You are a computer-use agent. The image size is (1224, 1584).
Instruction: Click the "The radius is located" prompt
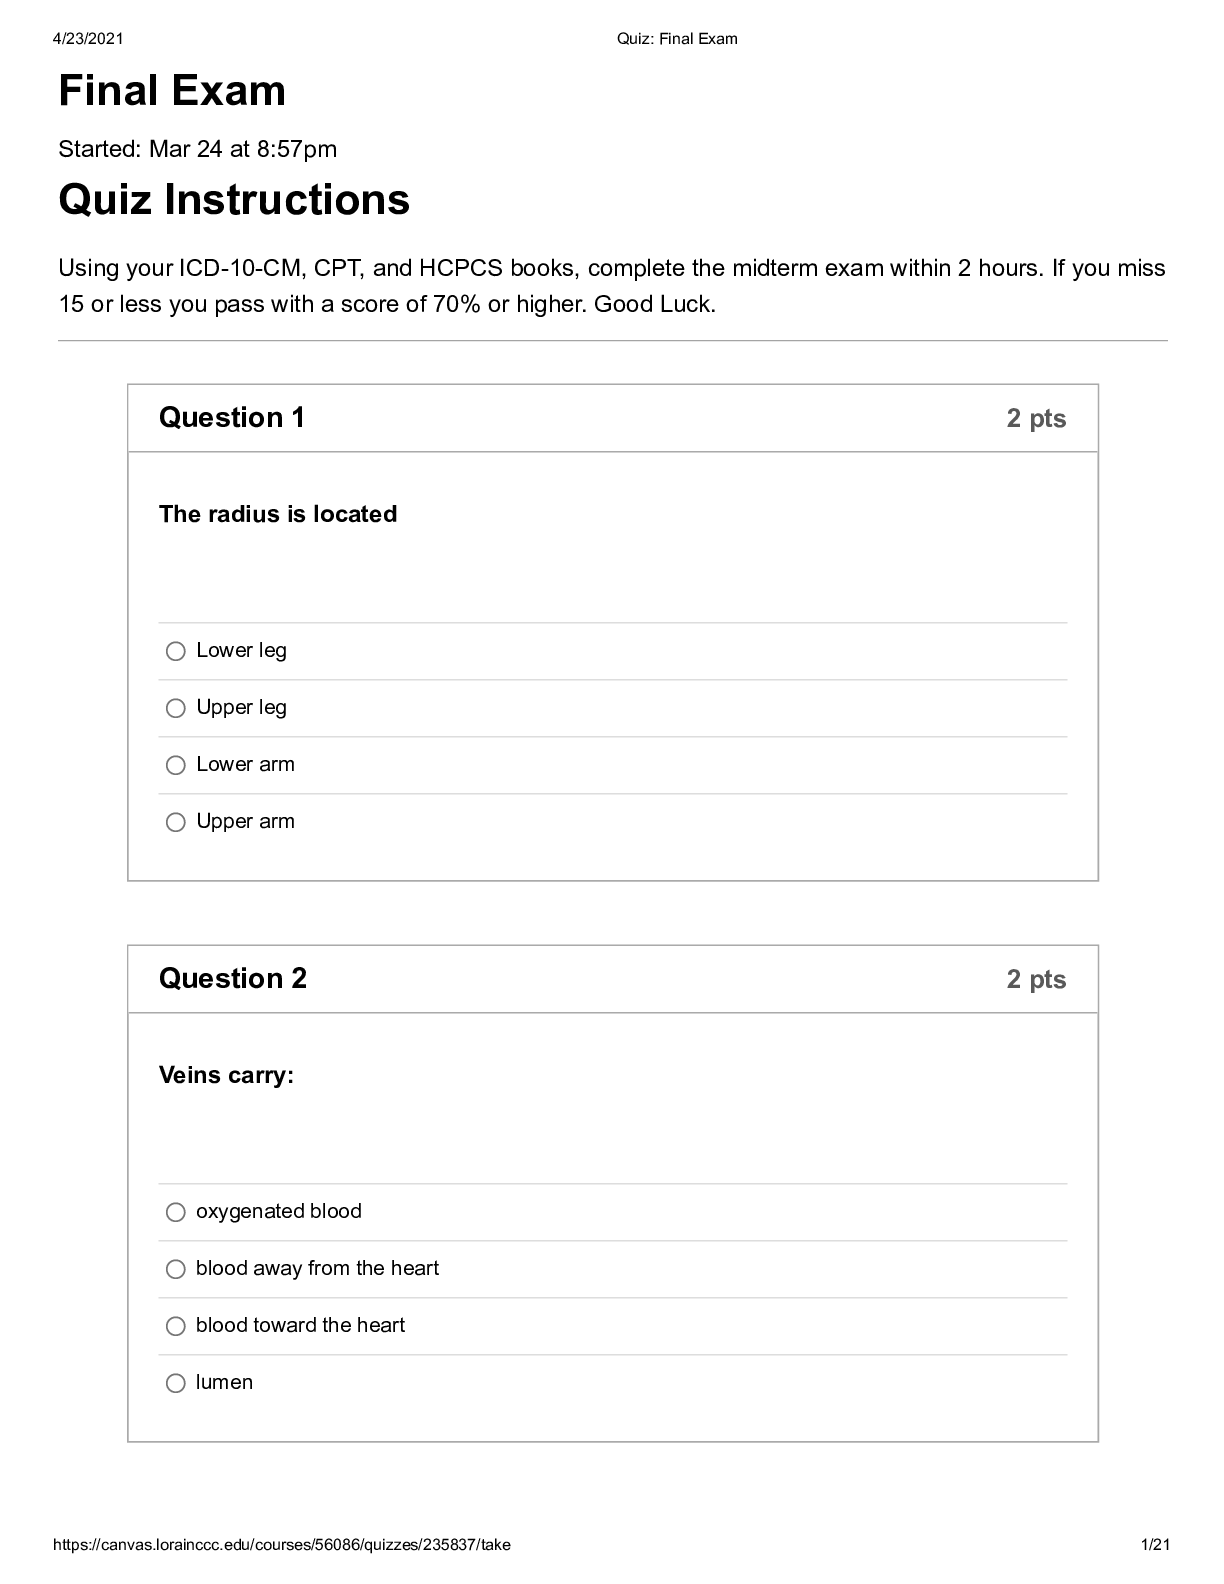click(x=278, y=514)
